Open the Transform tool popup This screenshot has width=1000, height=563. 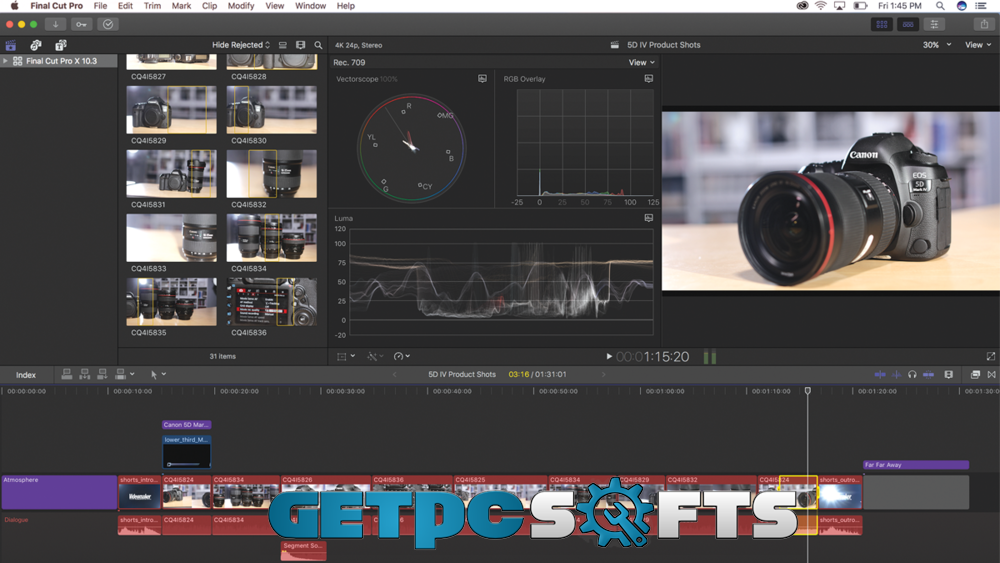tap(346, 356)
